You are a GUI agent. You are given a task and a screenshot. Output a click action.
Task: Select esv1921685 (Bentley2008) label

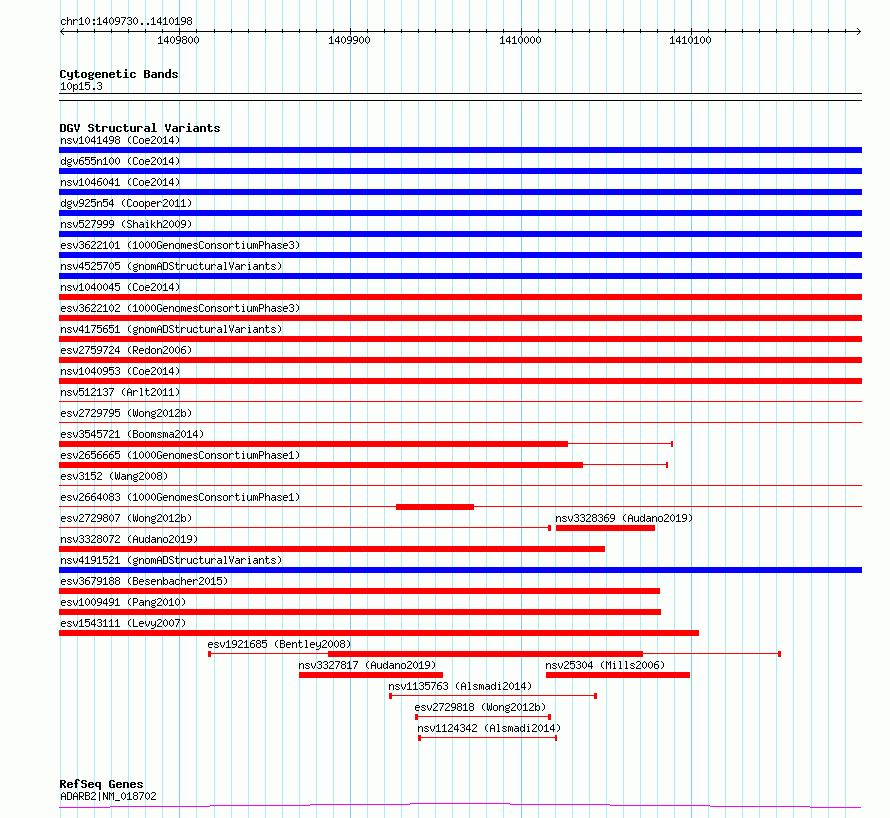[x=279, y=644]
